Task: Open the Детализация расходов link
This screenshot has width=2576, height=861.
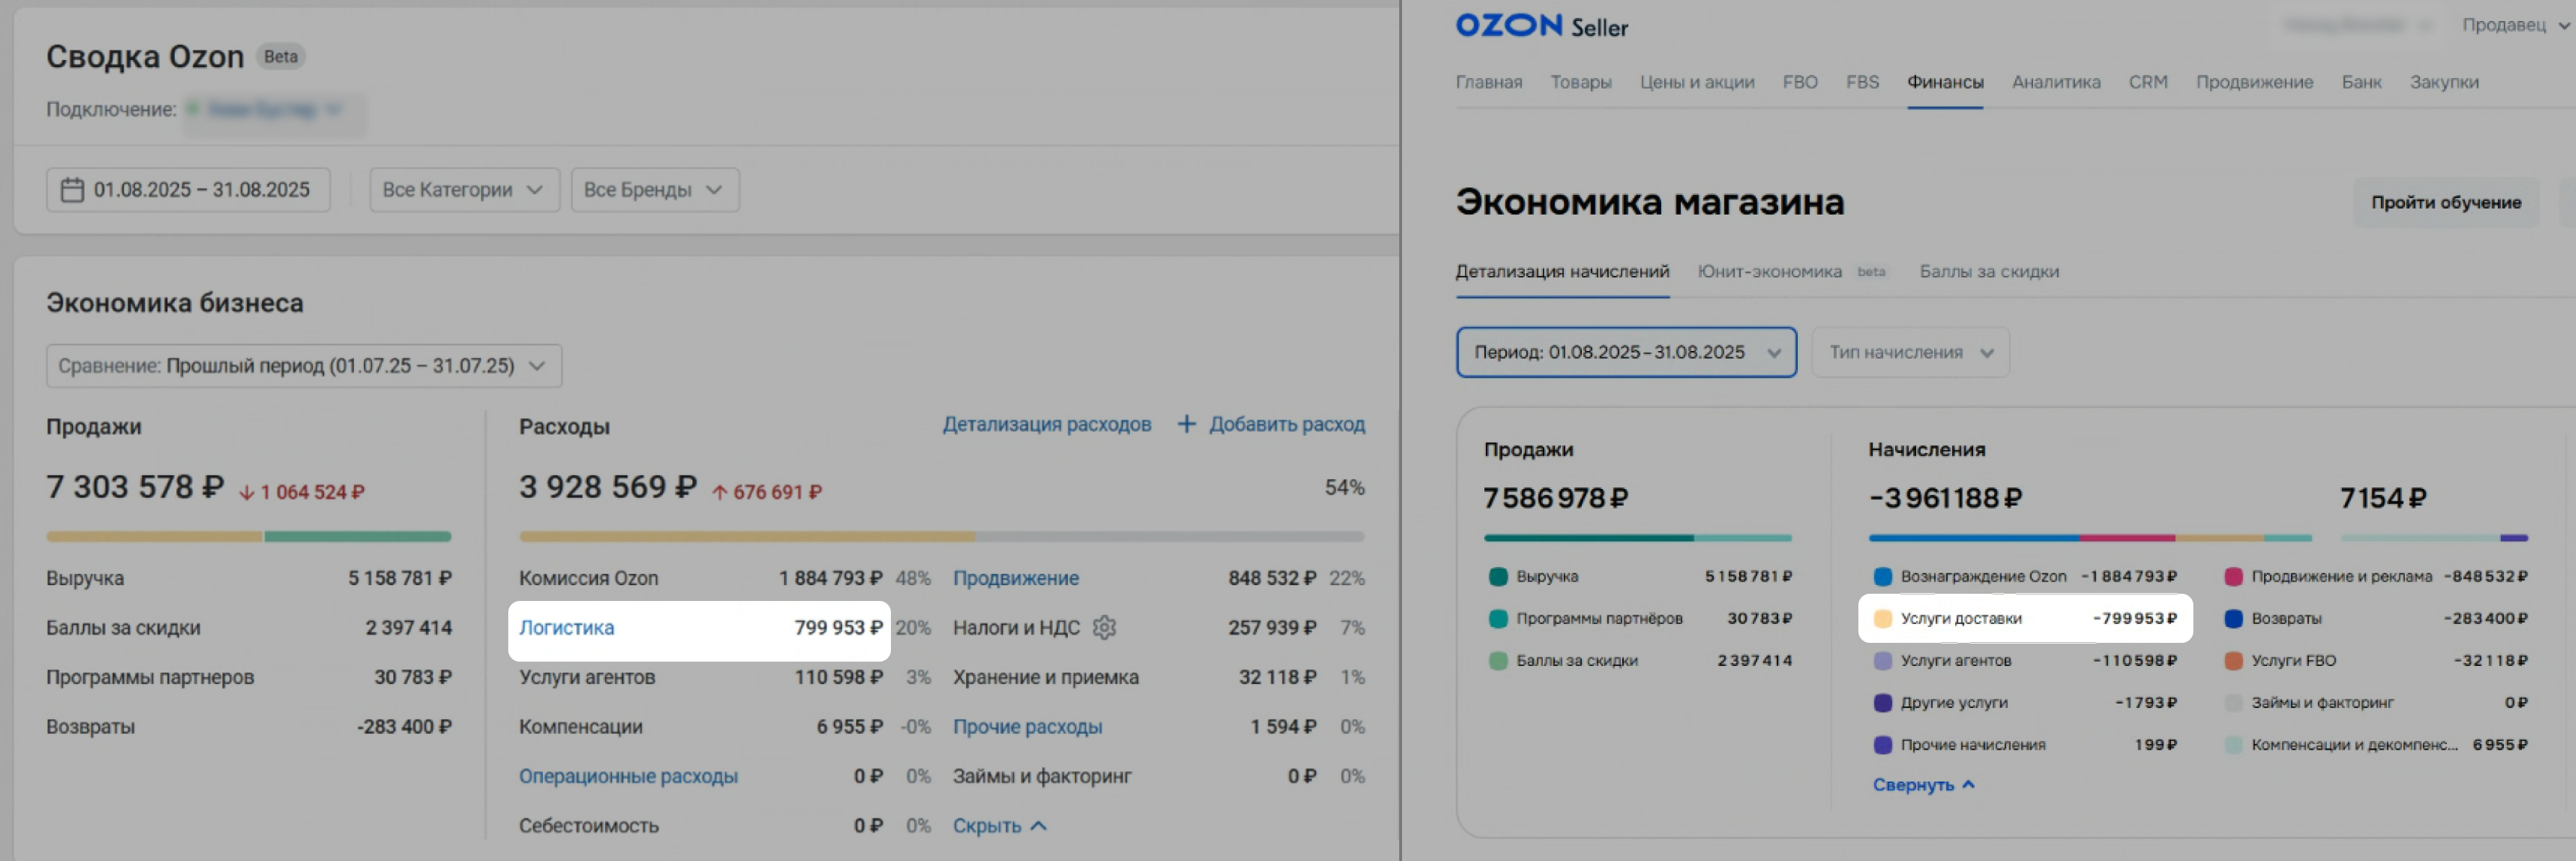Action: pyautogui.click(x=1046, y=424)
